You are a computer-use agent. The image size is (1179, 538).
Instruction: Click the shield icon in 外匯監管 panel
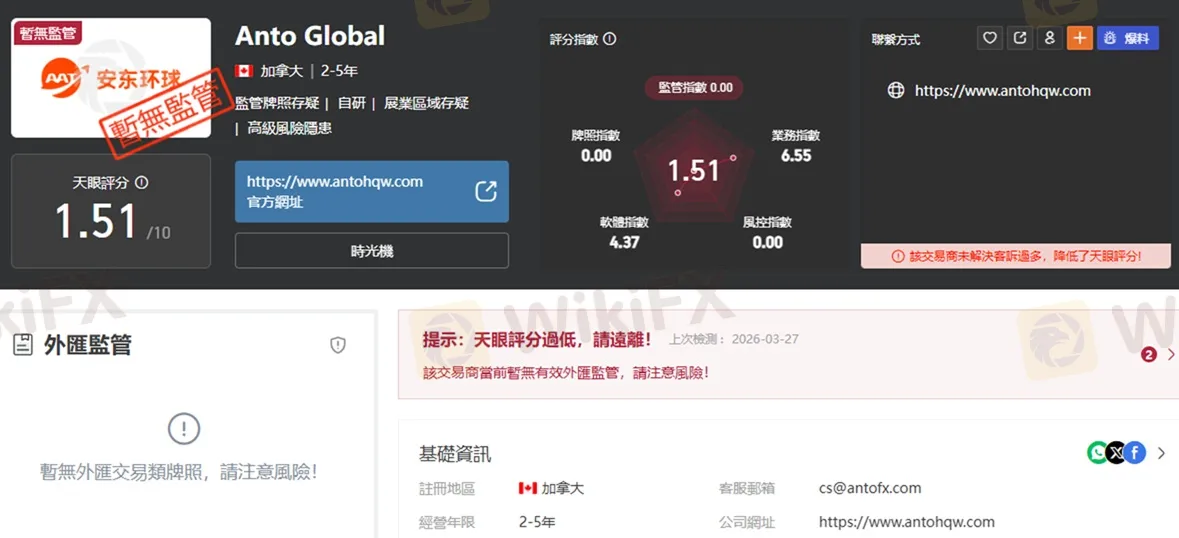tap(338, 345)
